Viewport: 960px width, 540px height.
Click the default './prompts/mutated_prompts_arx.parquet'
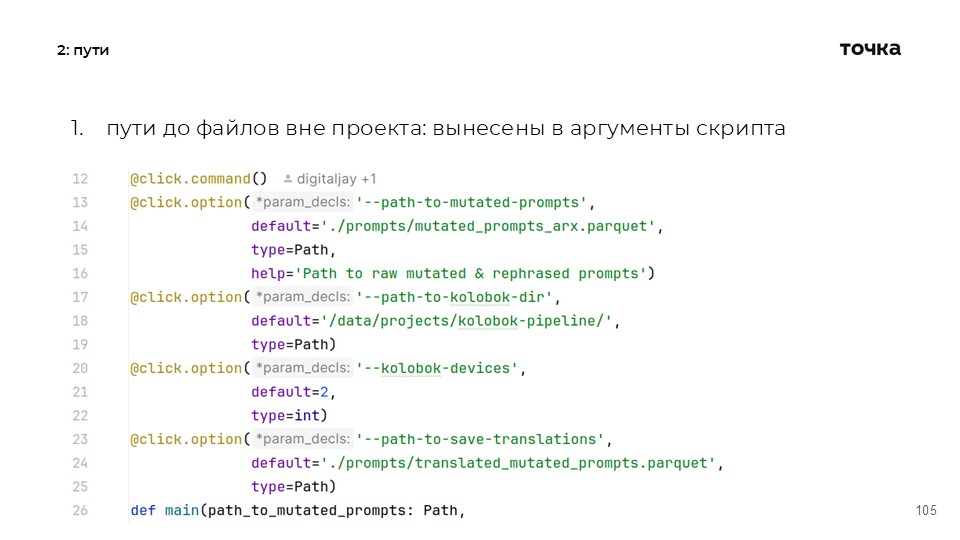[x=488, y=227]
